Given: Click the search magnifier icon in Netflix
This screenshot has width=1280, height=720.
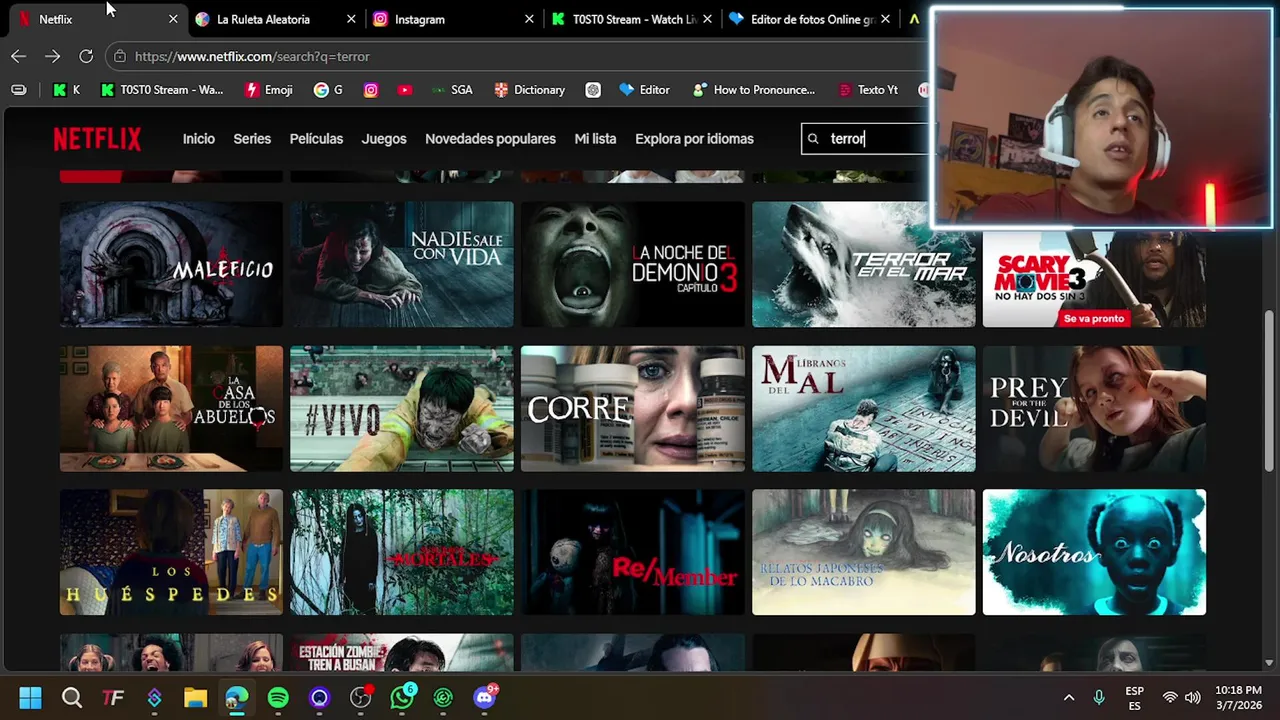Looking at the screenshot, I should (813, 139).
